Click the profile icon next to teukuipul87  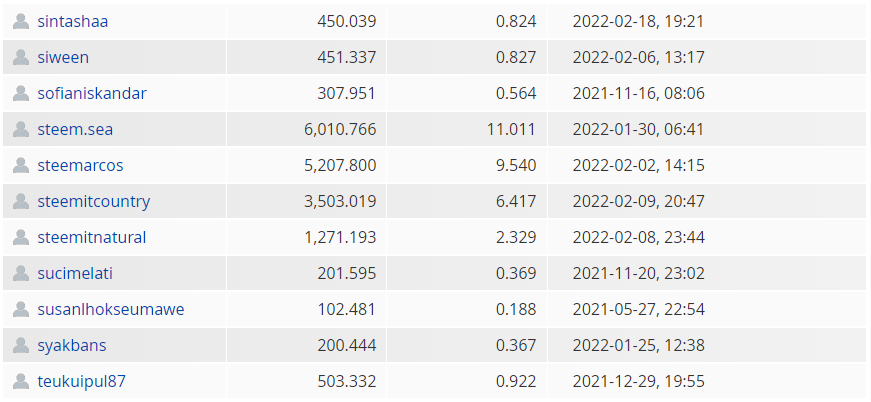pos(21,381)
